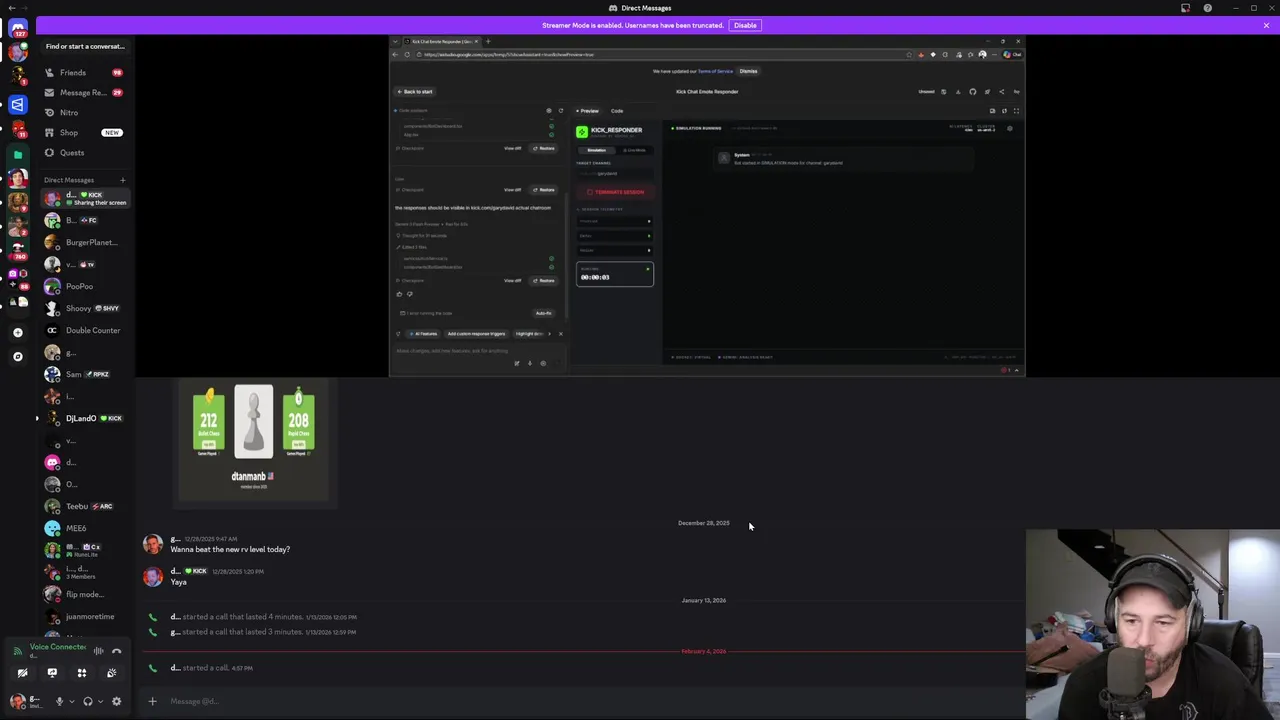The image size is (1280, 720).
Task: Switch to Code tab in shared screen
Action: (617, 111)
